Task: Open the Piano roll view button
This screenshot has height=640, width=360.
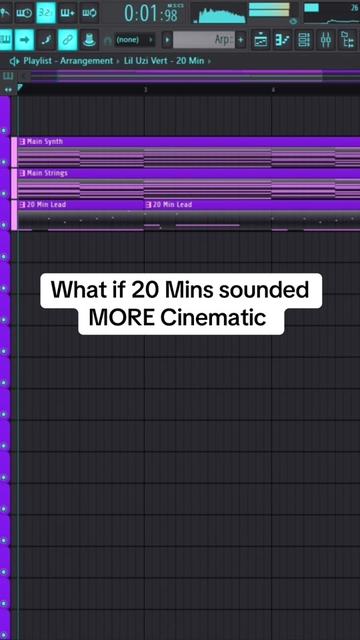Action: point(282,40)
